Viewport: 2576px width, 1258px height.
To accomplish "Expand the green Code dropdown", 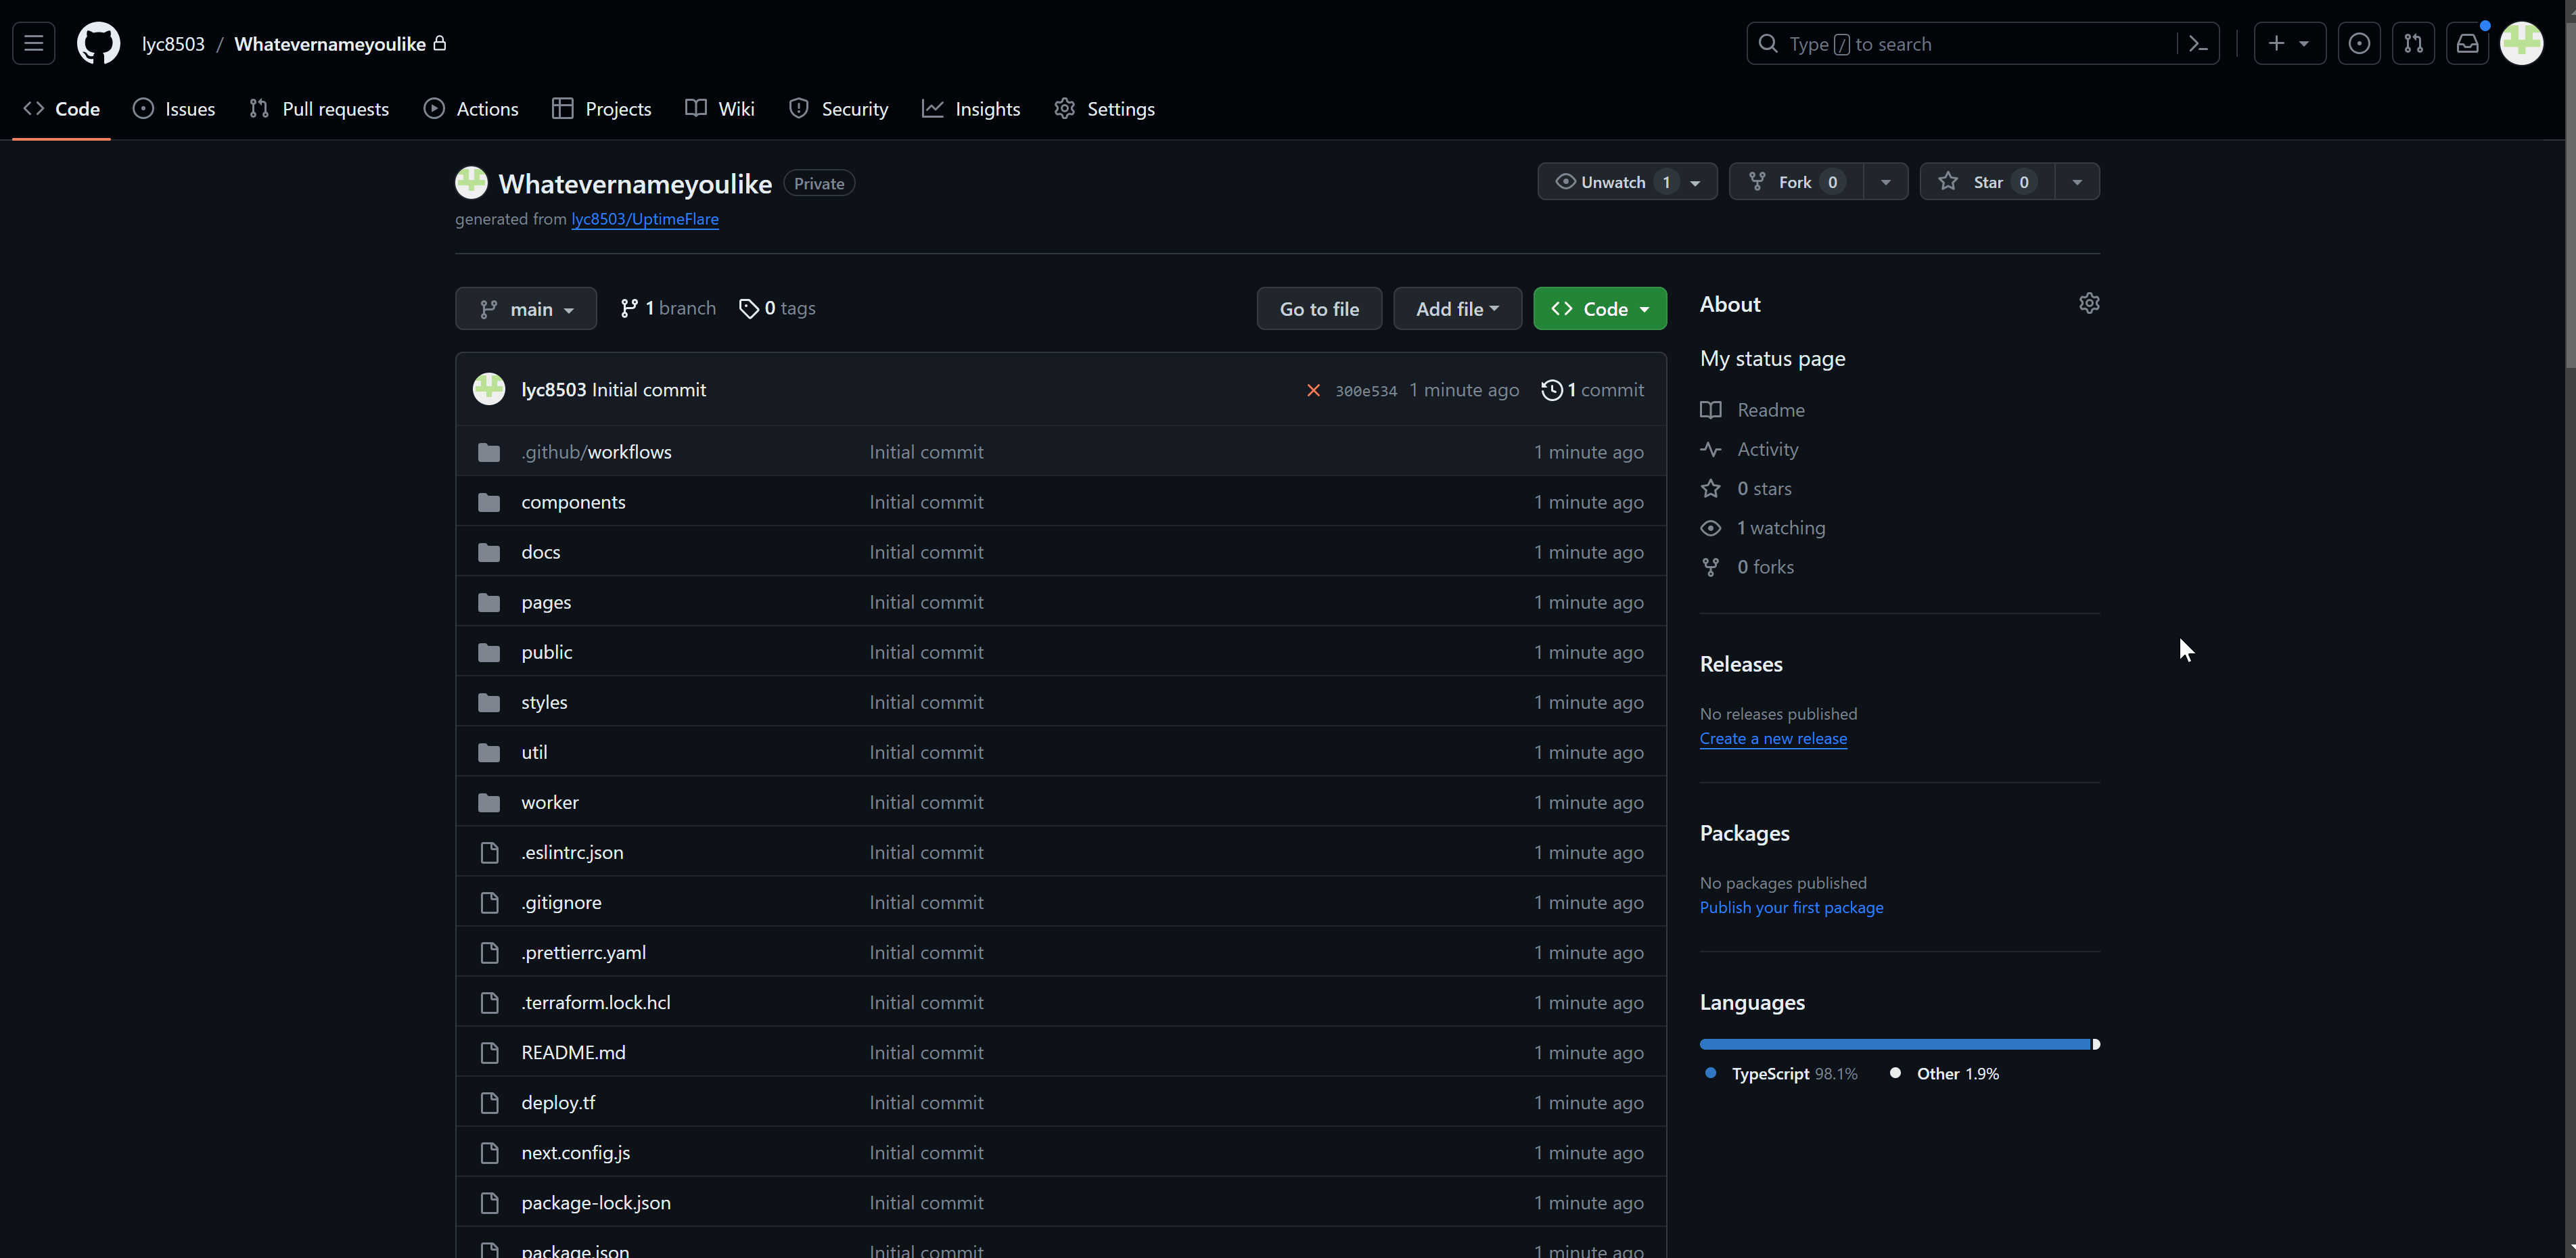I will point(1600,309).
